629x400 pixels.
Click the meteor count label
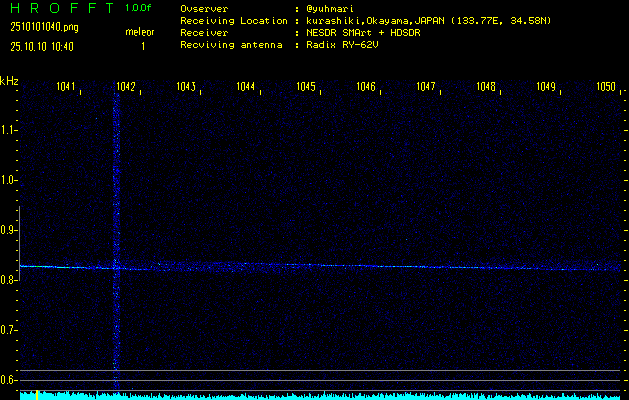click(140, 32)
